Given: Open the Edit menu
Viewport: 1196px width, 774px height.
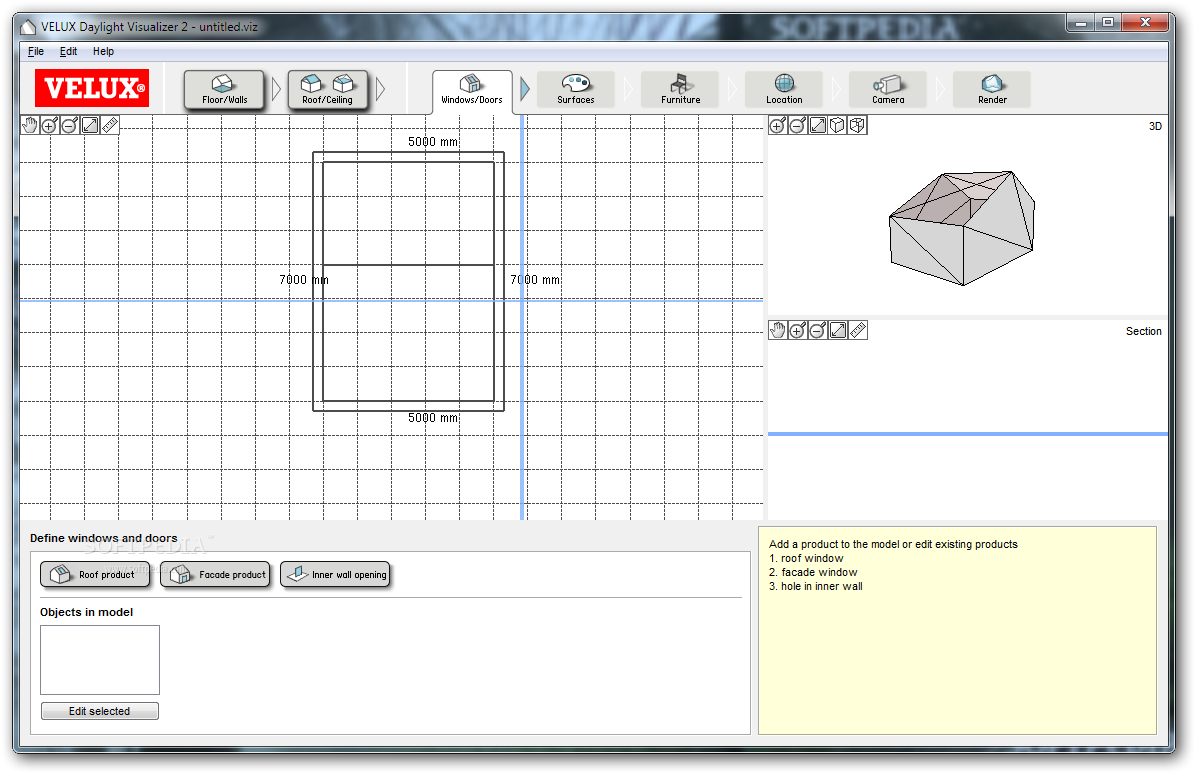Looking at the screenshot, I should [69, 51].
